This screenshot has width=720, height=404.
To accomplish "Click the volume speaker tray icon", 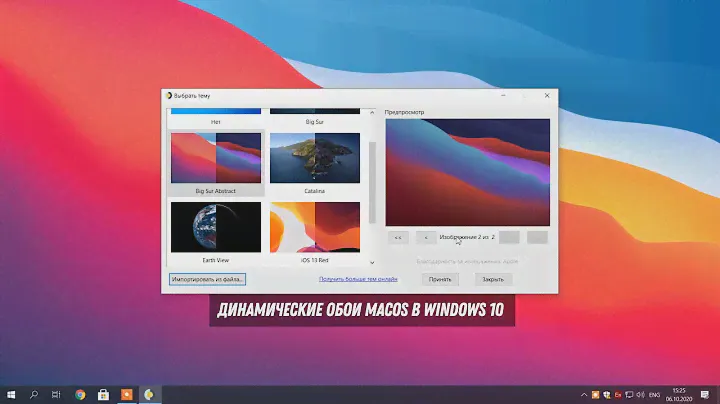I will [643, 394].
